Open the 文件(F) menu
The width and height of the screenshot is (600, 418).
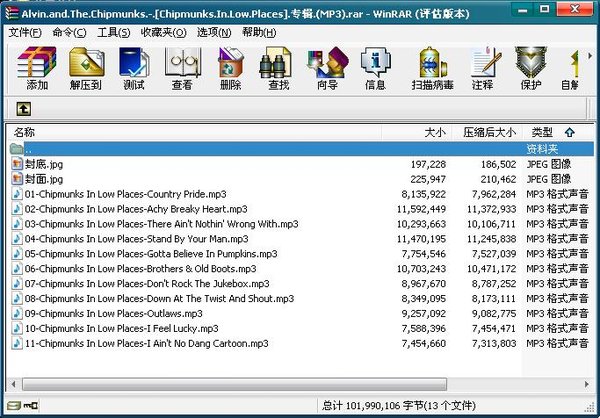25,33
